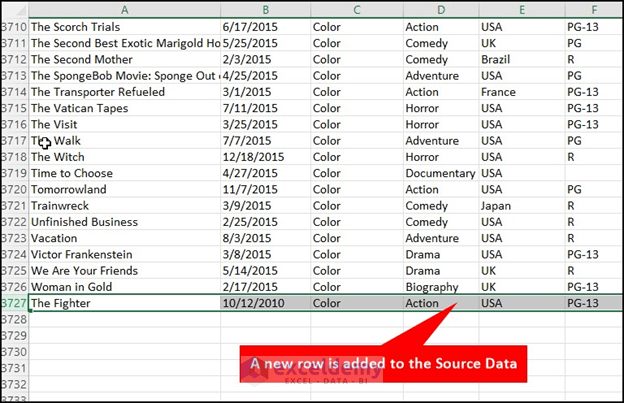
Task: Select column A header
Action: click(124, 9)
